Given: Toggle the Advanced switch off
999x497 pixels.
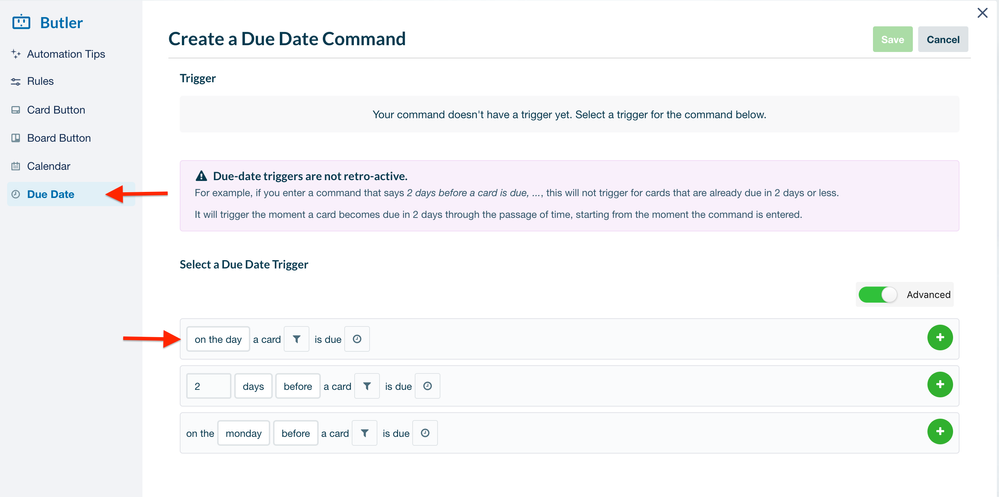Looking at the screenshot, I should click(877, 294).
